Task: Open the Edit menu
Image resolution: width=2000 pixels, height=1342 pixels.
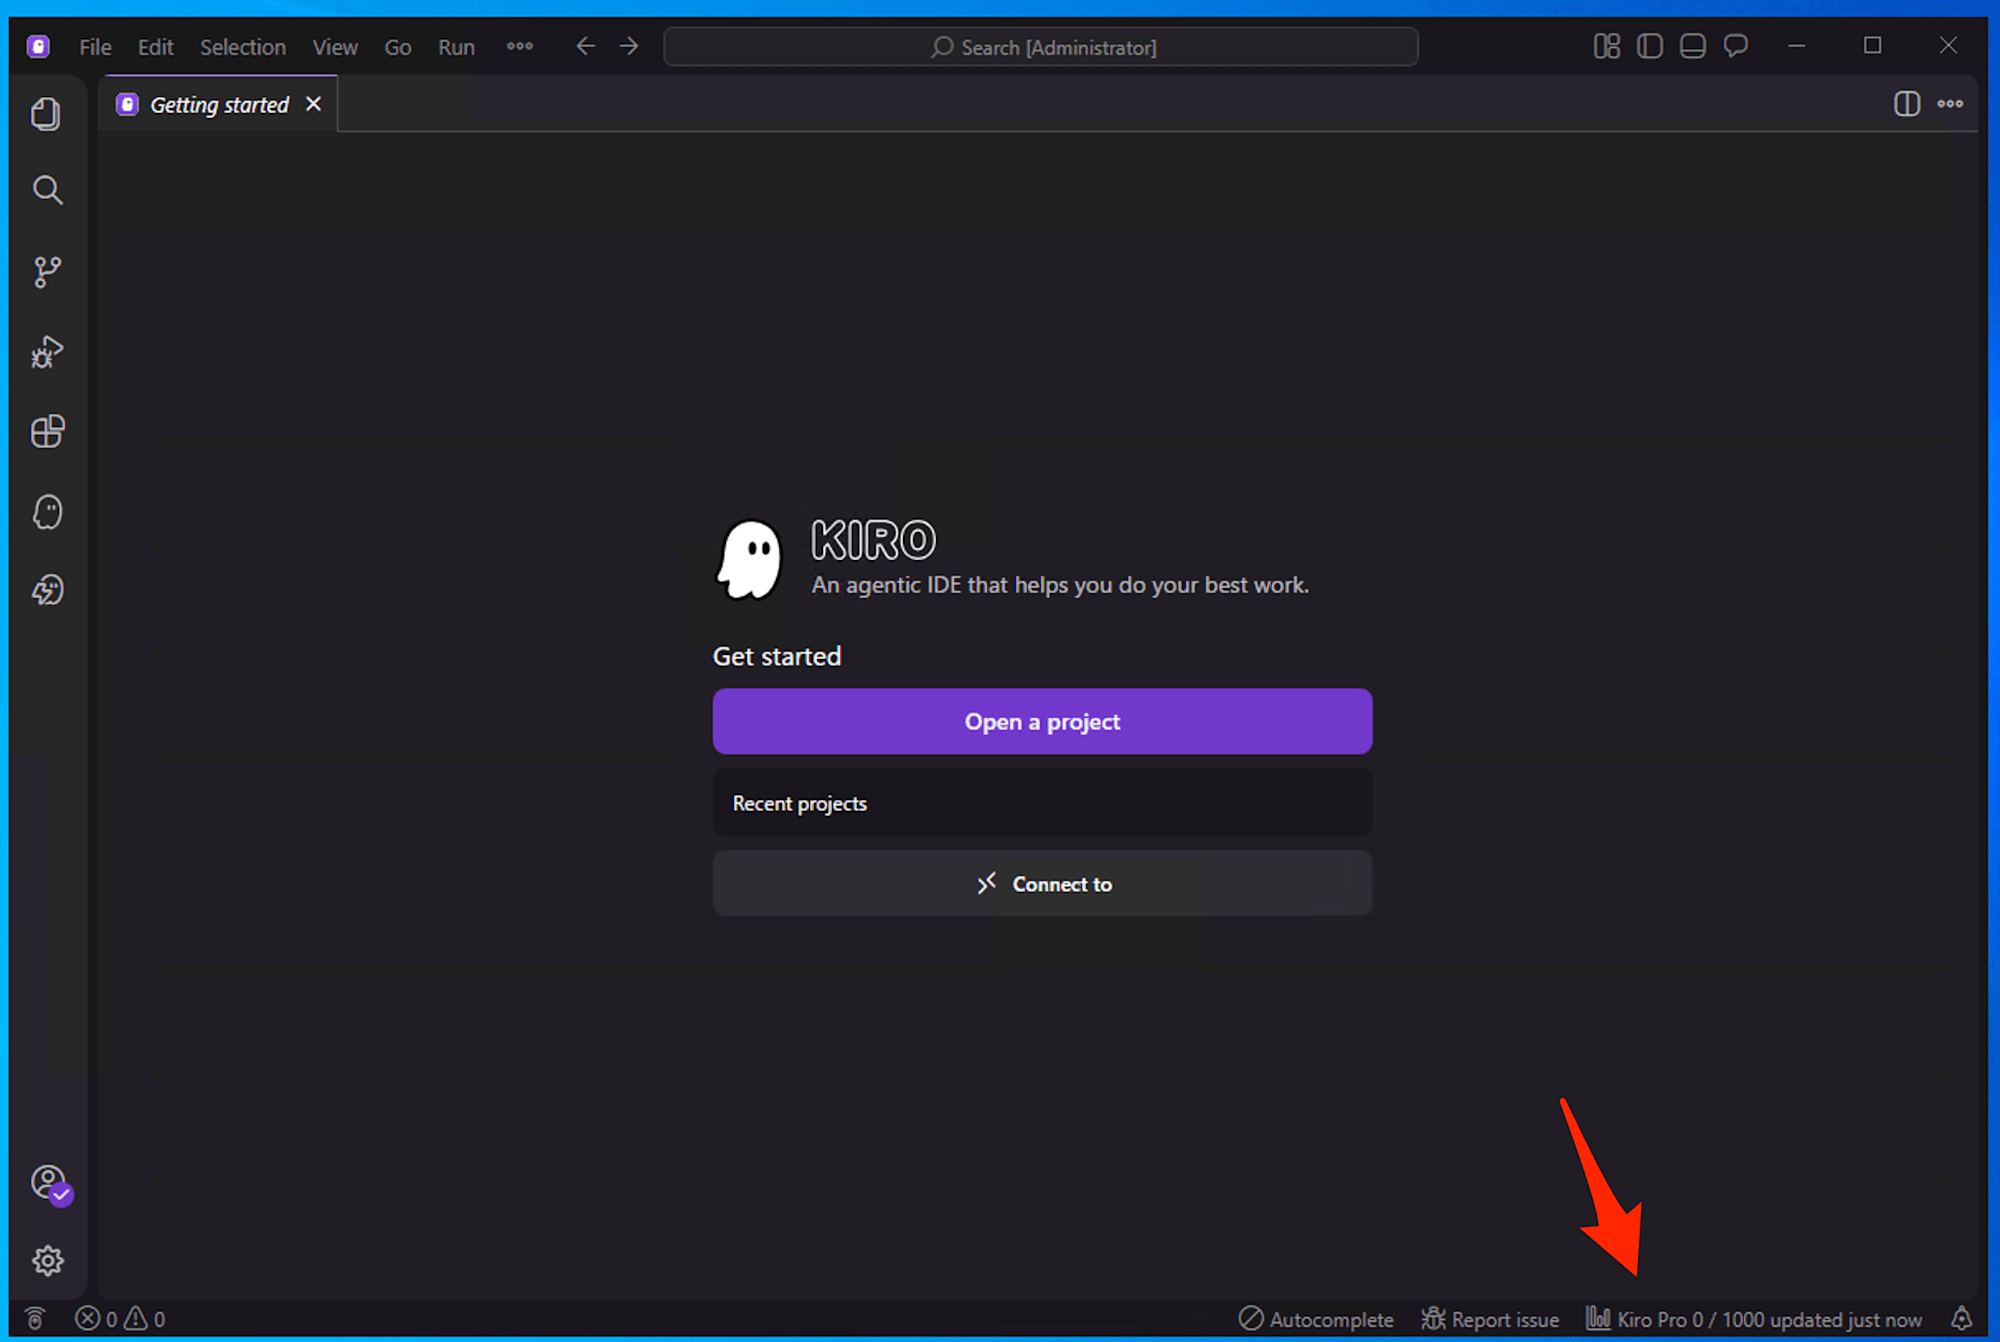Action: tap(155, 47)
